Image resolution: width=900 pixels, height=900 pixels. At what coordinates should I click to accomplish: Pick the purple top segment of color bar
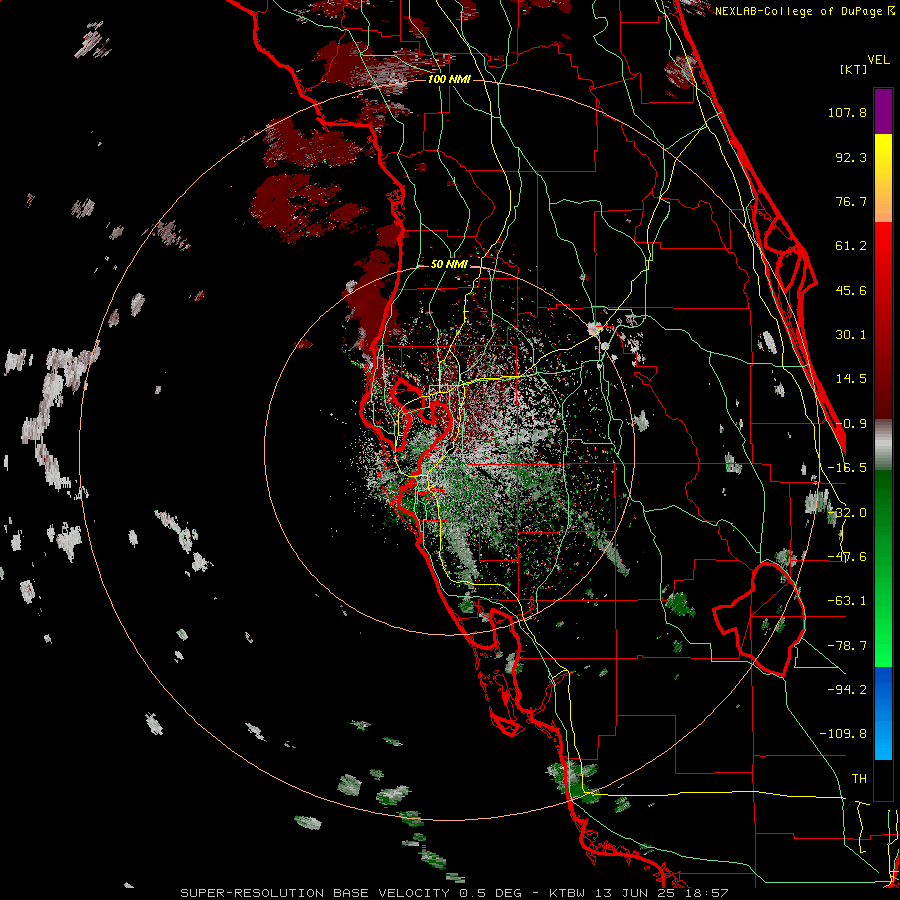click(883, 111)
